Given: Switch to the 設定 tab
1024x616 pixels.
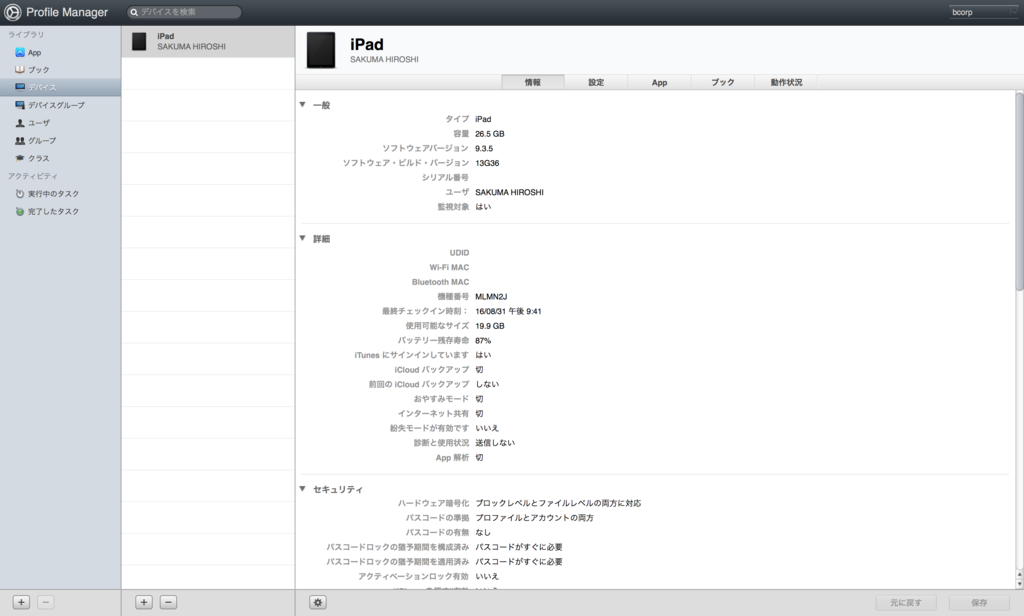Looking at the screenshot, I should coord(596,82).
